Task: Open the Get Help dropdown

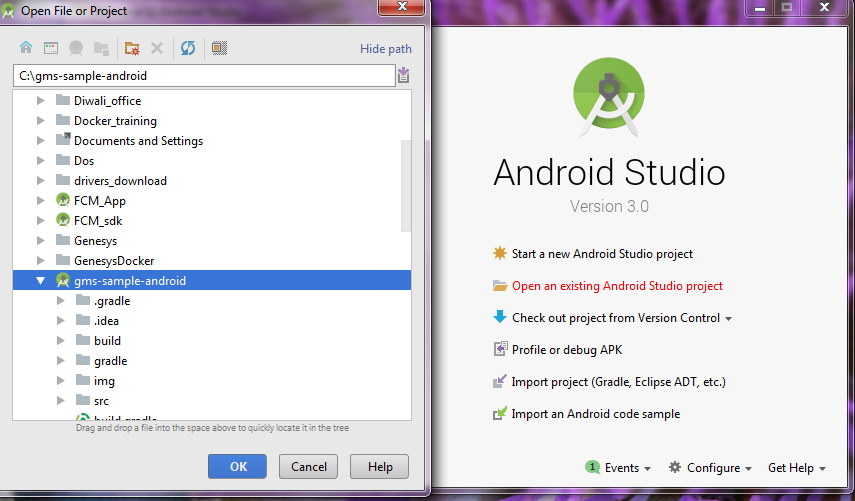Action: point(796,468)
